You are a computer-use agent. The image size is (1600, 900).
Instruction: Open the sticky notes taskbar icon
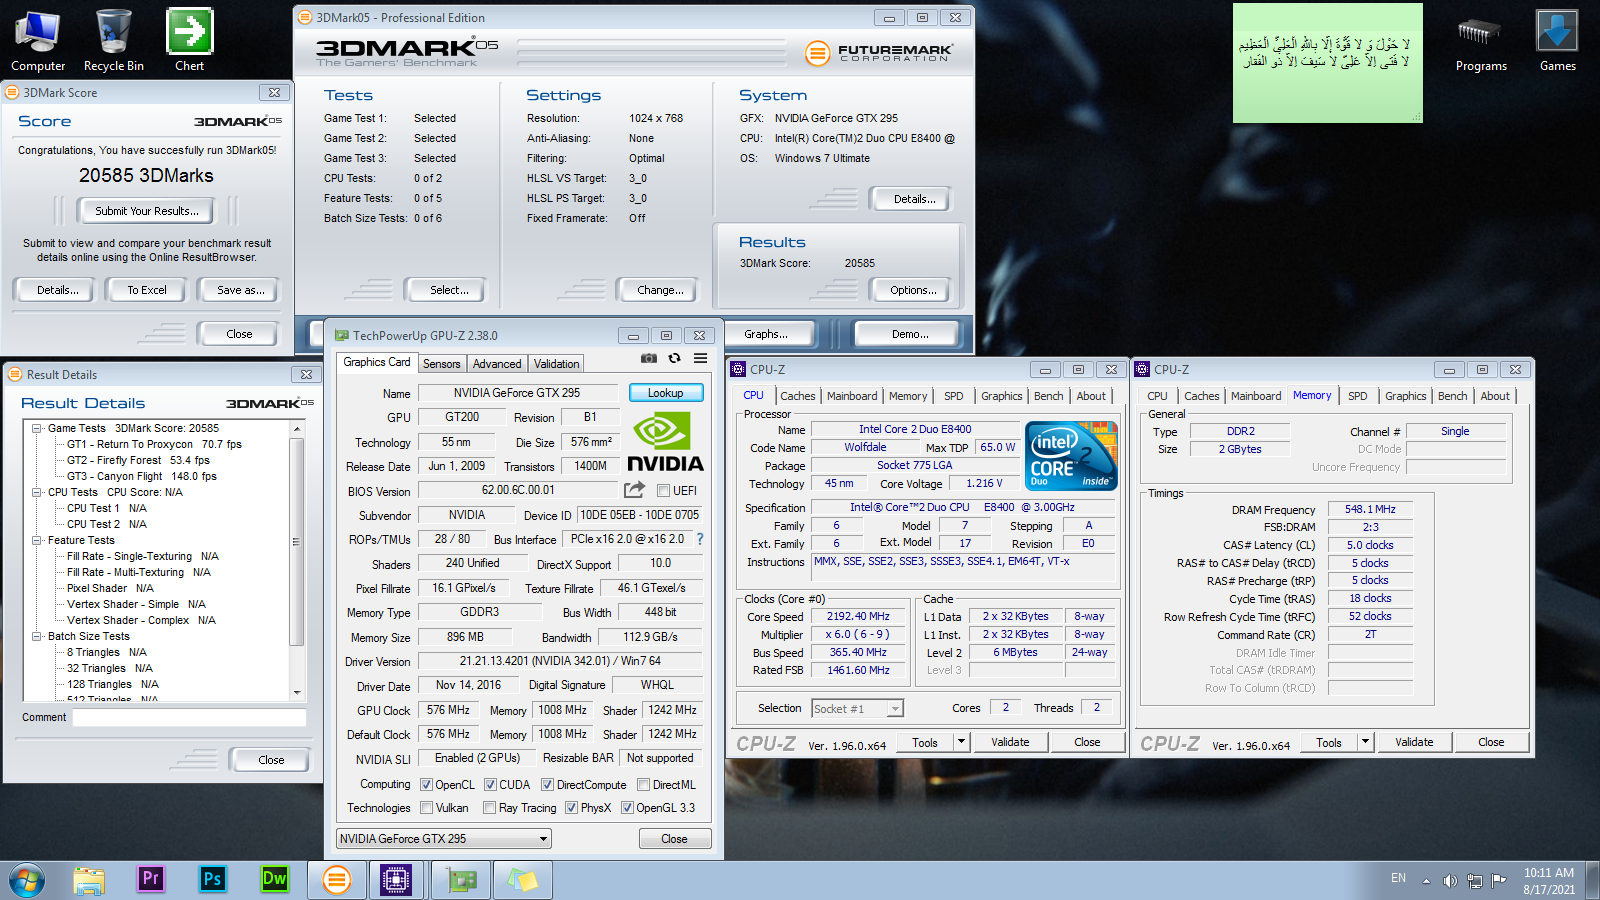point(522,880)
